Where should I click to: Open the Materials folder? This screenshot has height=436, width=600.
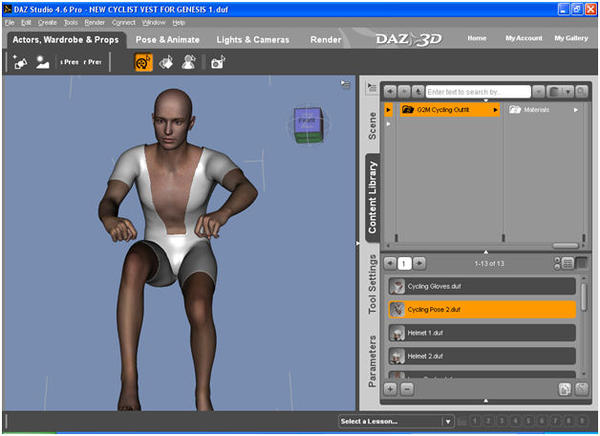536,110
